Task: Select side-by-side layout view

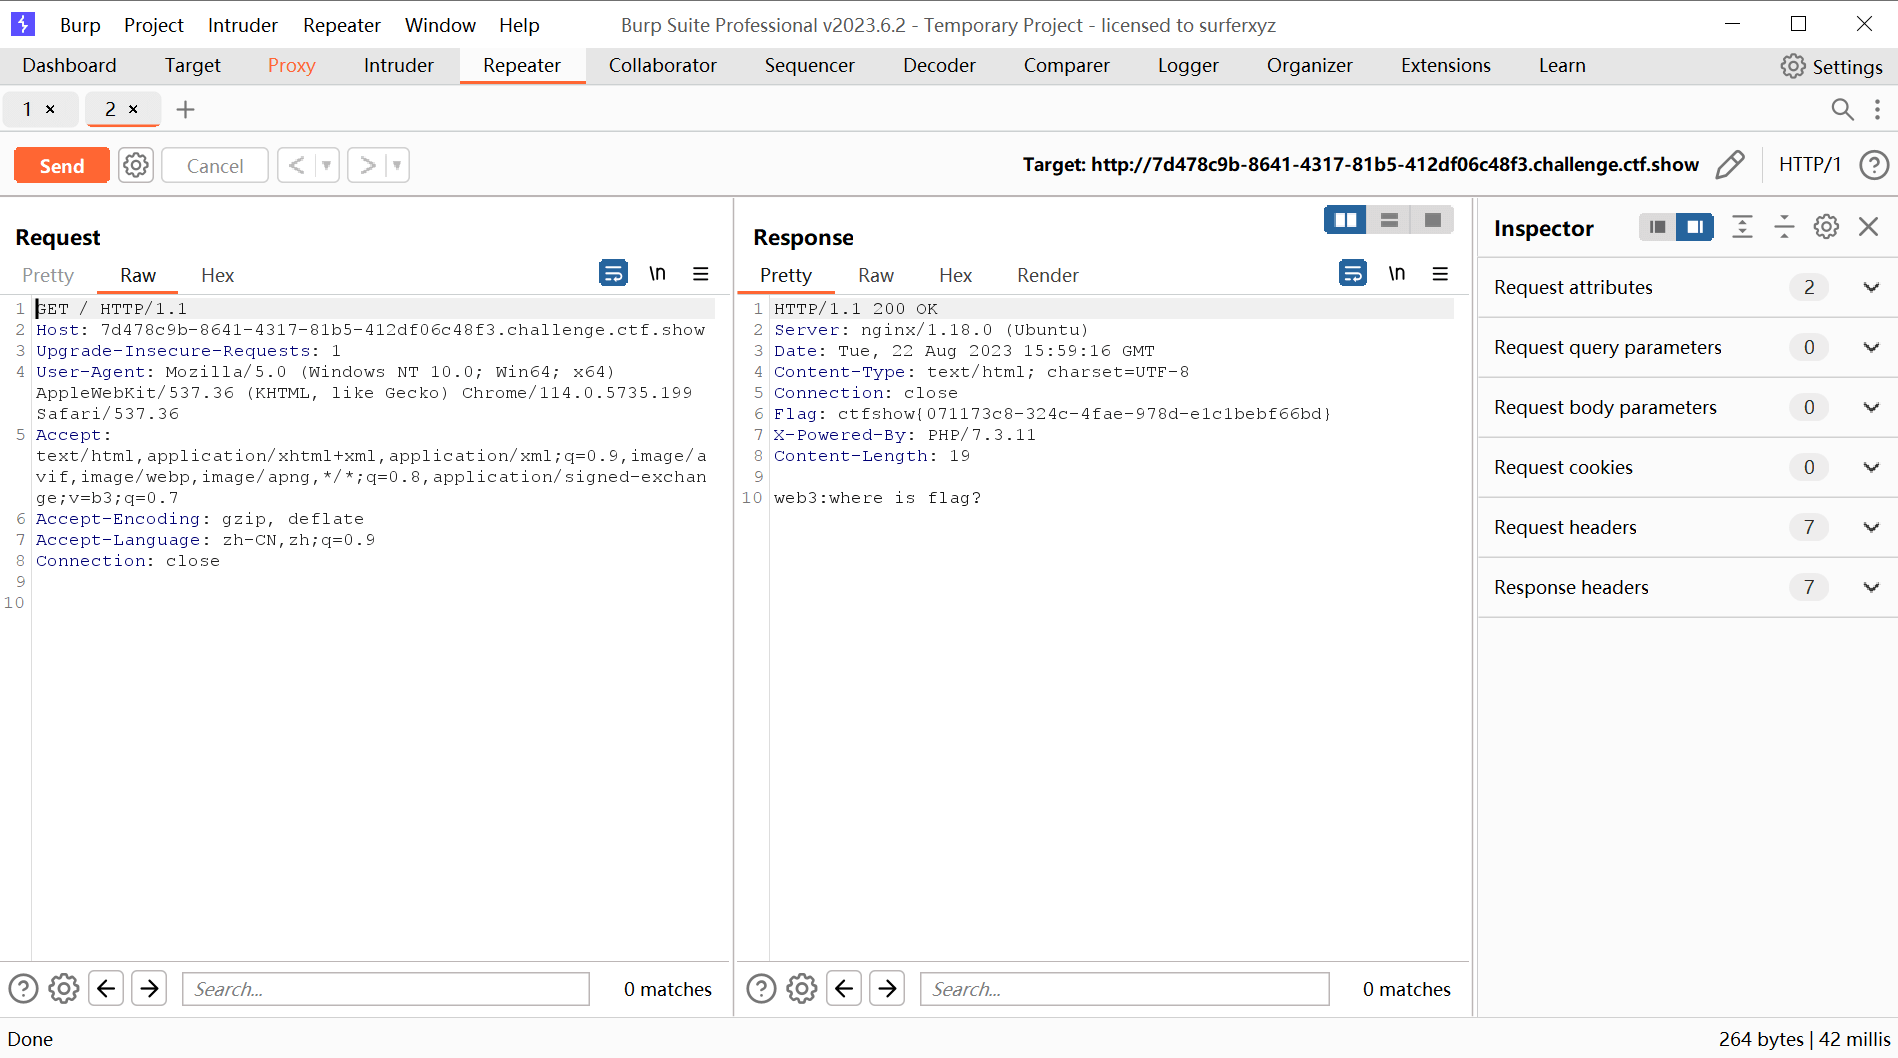Action: 1346,220
